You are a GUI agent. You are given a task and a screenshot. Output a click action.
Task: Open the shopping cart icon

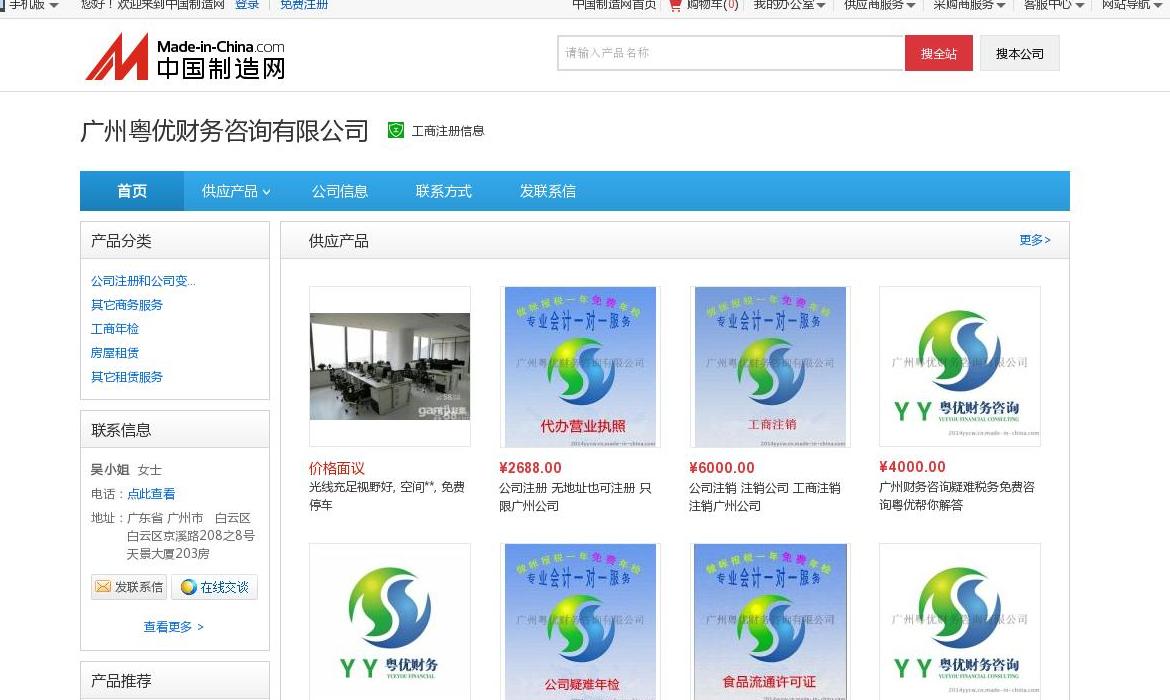pyautogui.click(x=675, y=5)
